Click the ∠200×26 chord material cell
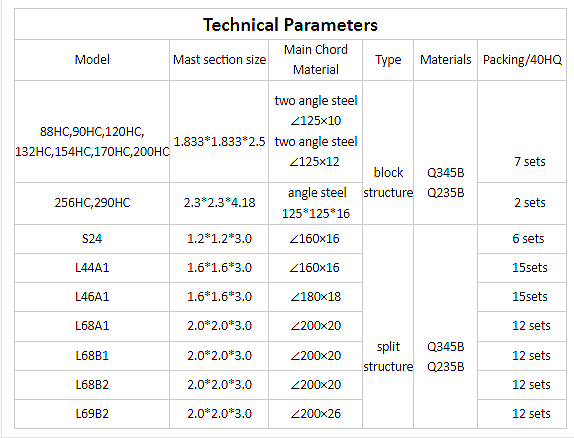The height and width of the screenshot is (438, 574). coord(315,414)
